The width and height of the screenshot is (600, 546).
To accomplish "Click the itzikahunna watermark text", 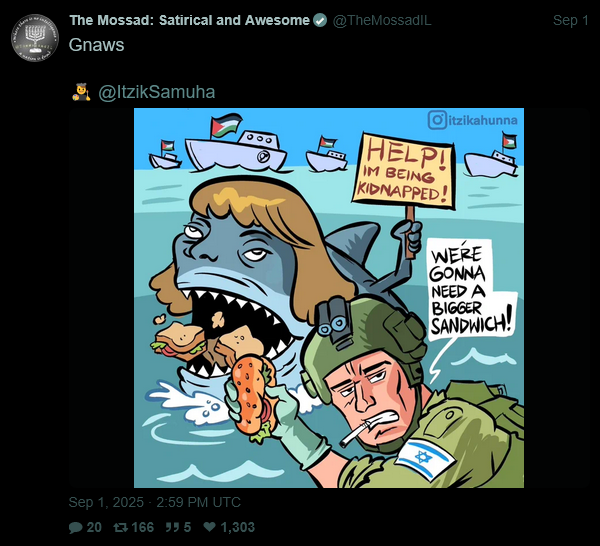I will pyautogui.click(x=483, y=121).
